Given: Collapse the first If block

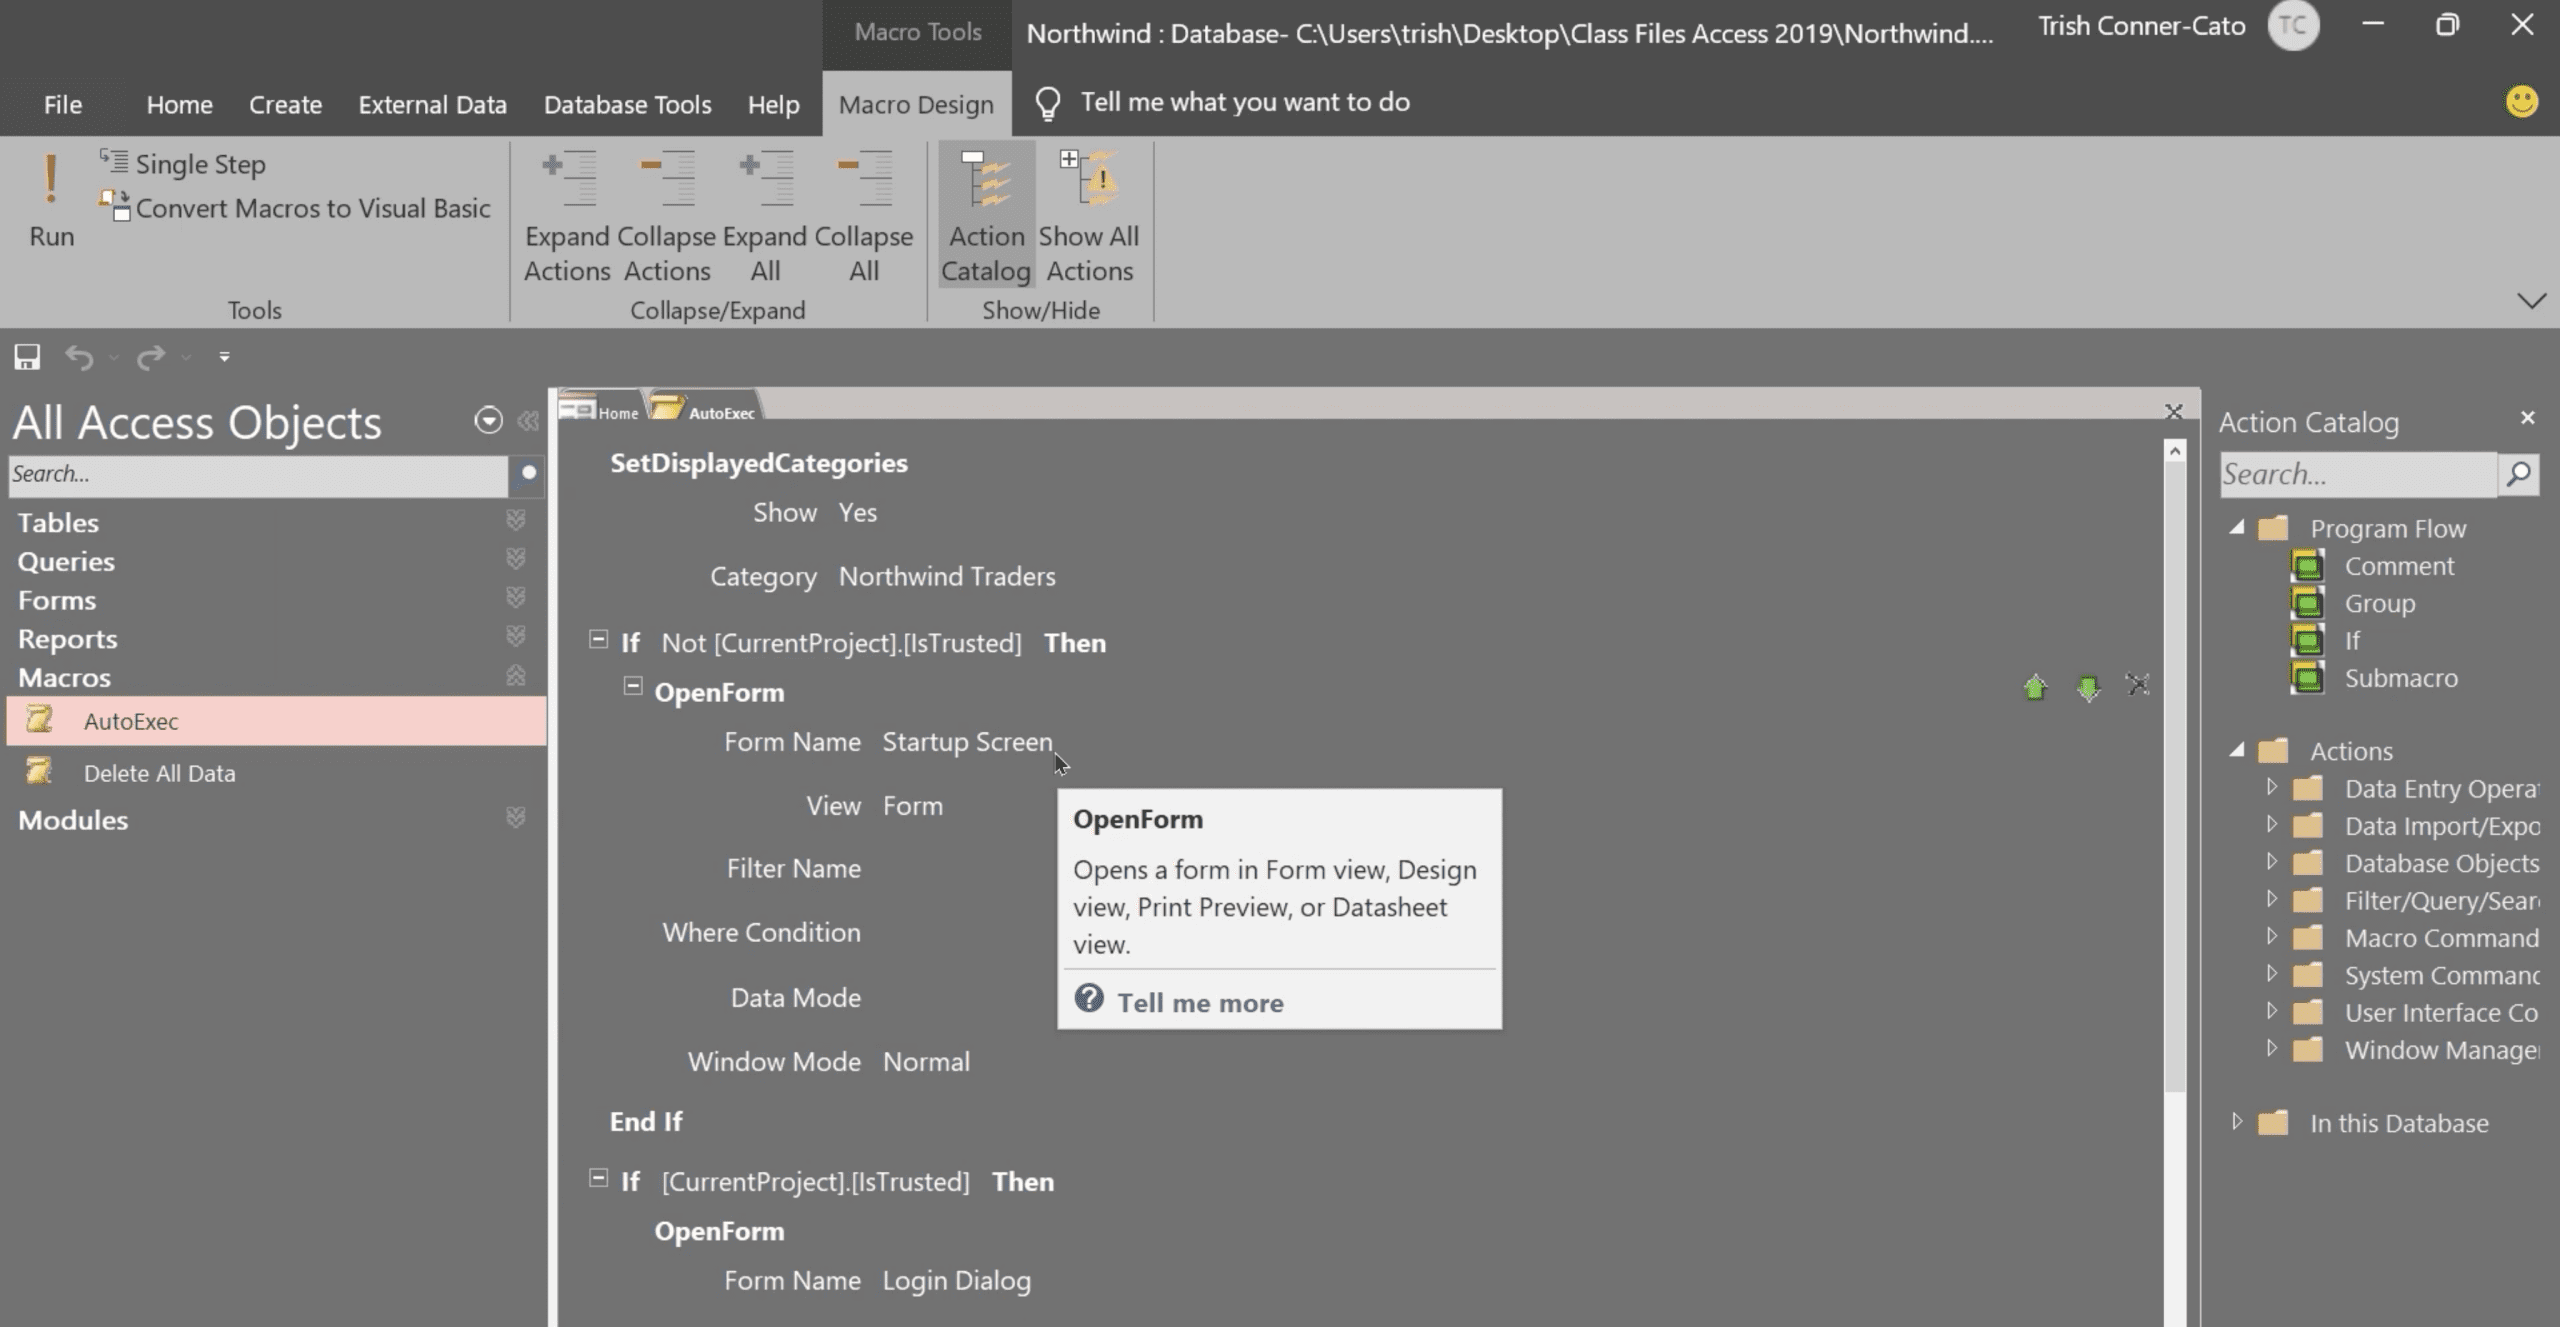Looking at the screenshot, I should [x=598, y=640].
